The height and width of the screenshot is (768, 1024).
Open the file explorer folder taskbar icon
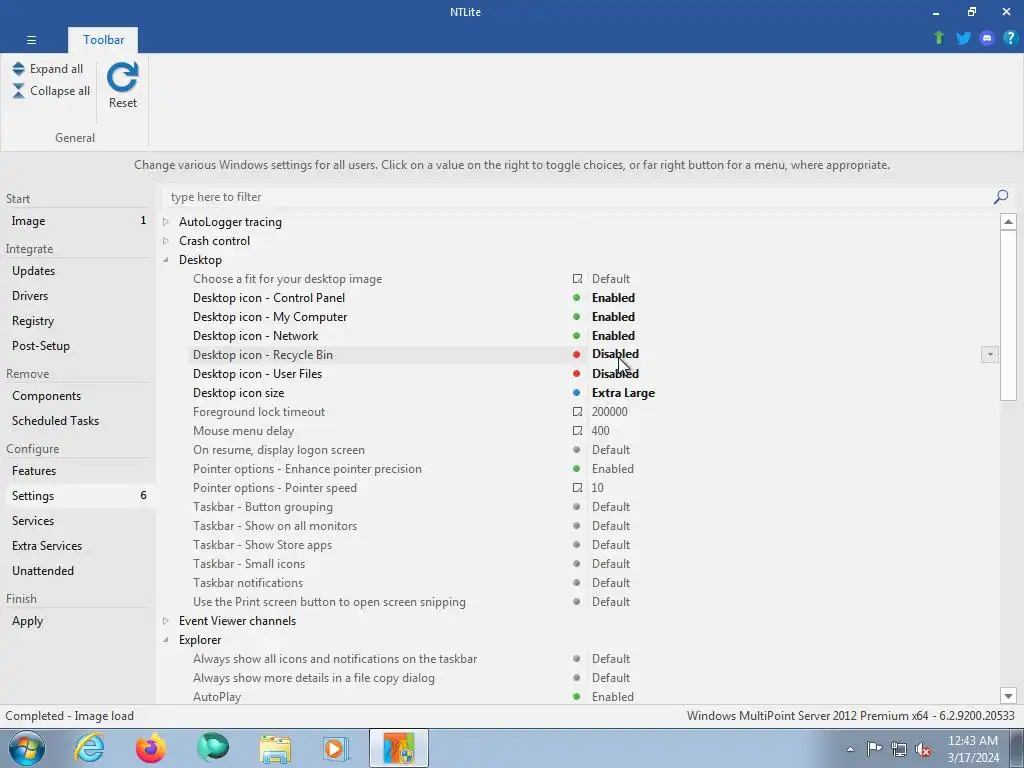275,748
